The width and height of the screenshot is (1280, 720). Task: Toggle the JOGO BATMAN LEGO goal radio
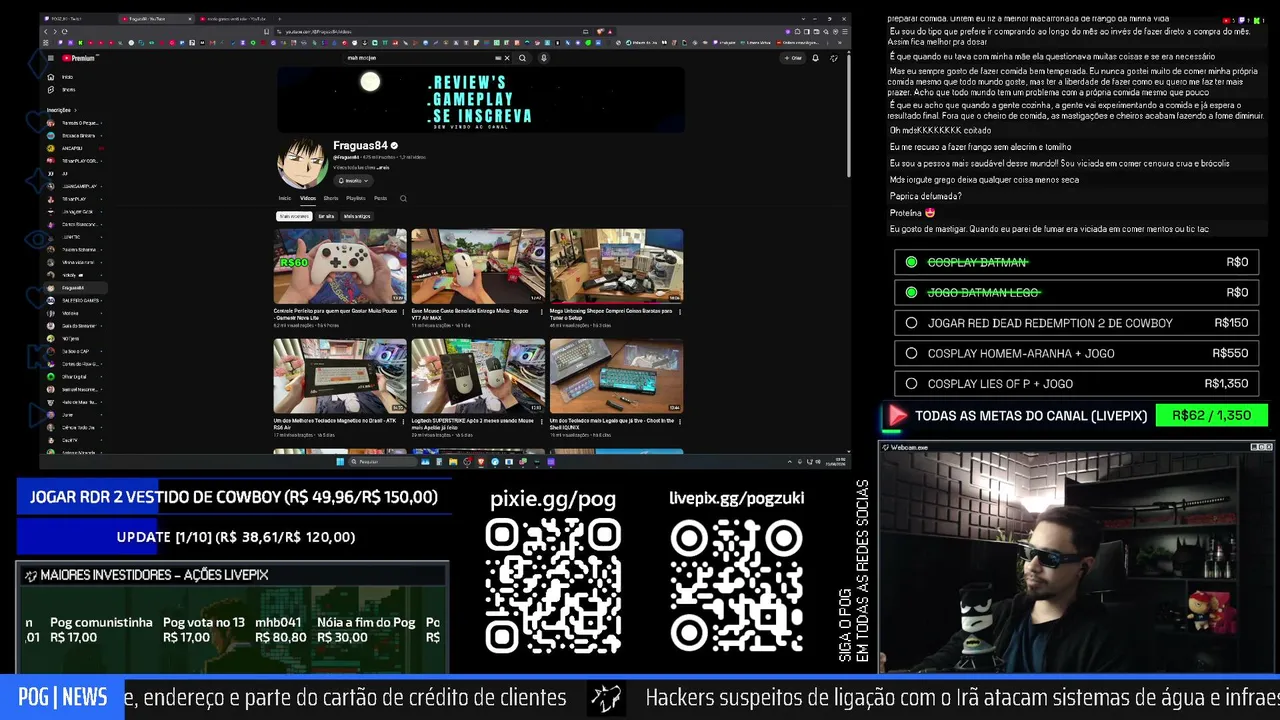[x=911, y=292]
